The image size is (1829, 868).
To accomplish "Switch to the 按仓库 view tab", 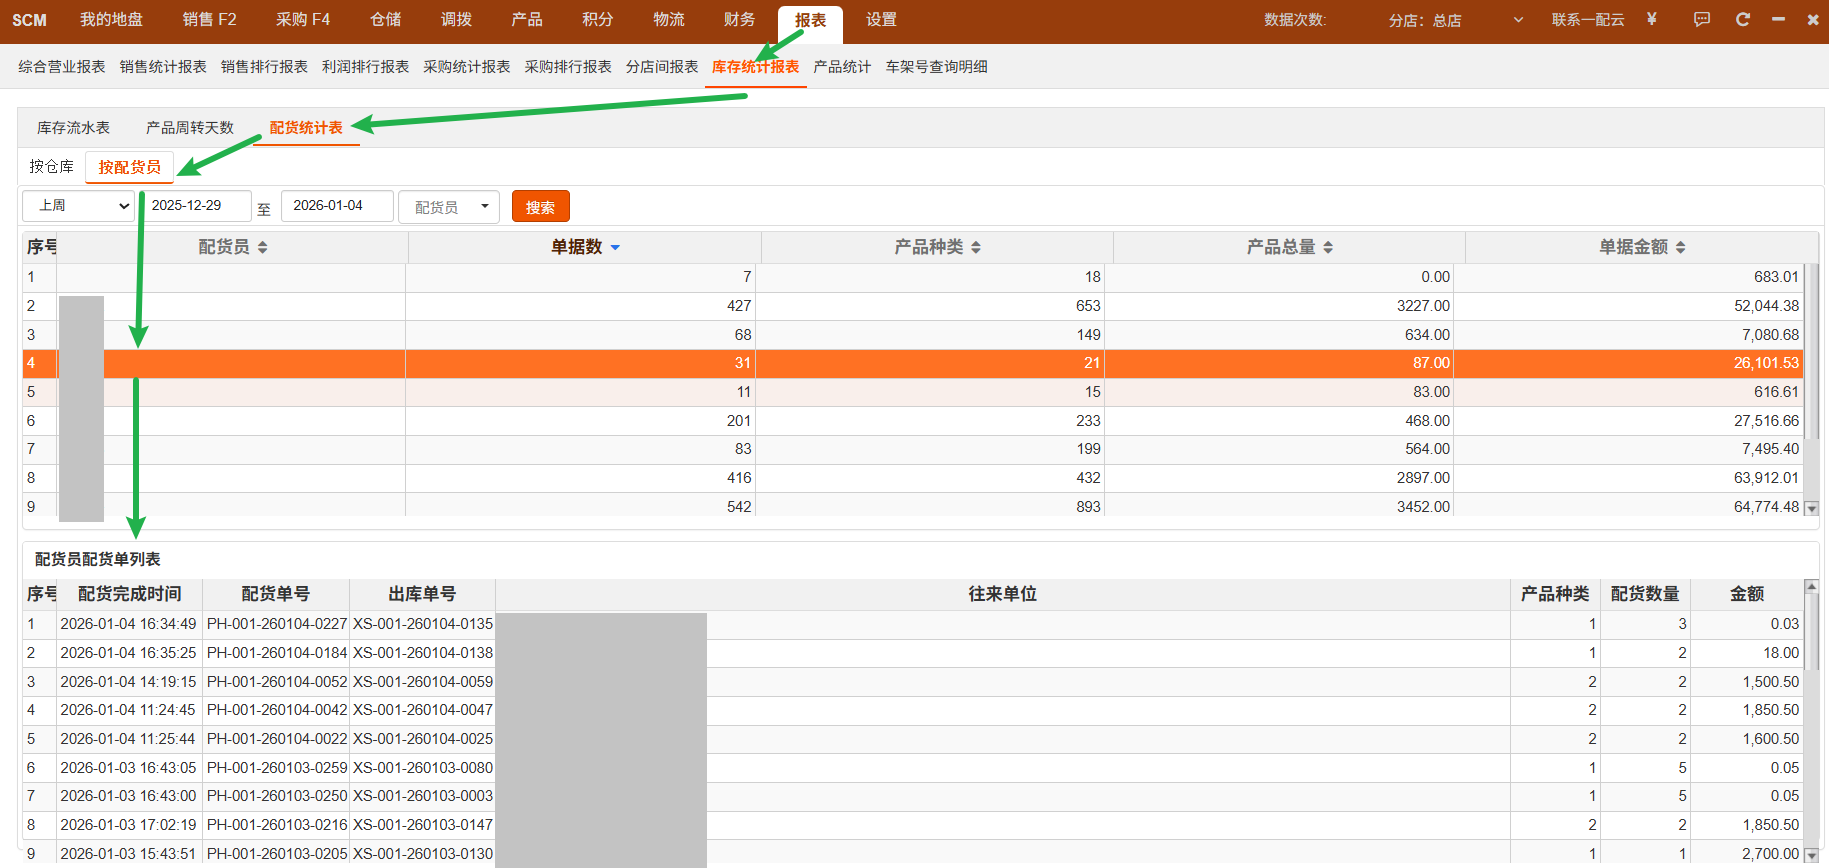I will [51, 167].
